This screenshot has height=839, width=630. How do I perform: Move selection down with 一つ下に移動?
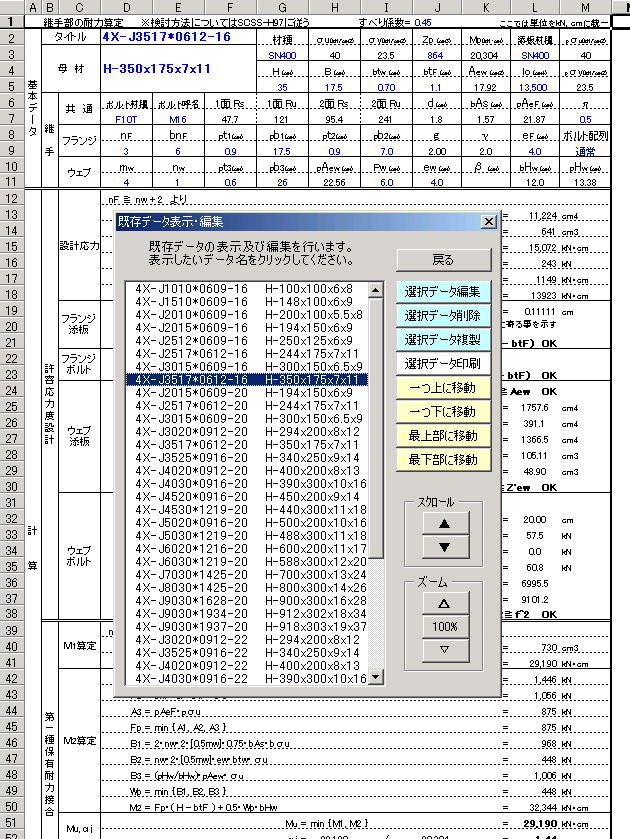click(443, 411)
